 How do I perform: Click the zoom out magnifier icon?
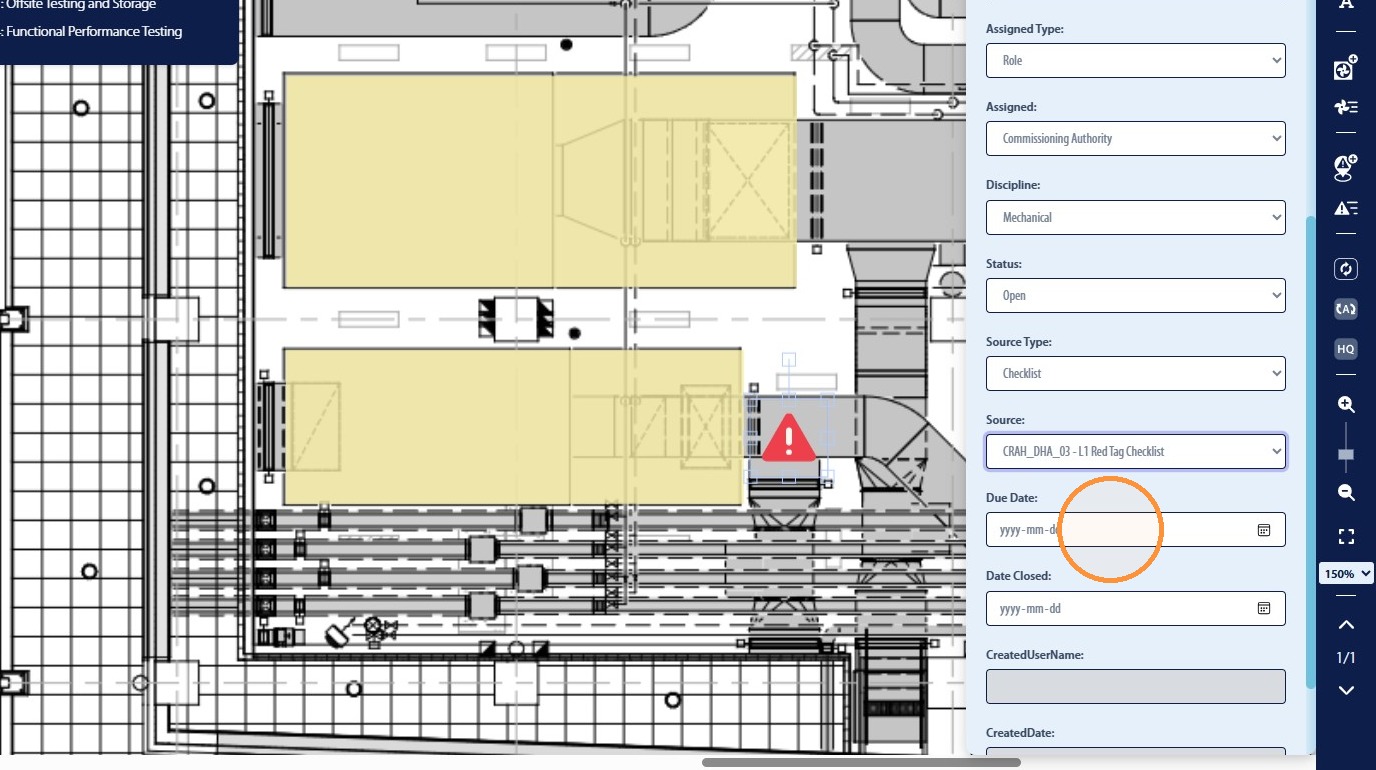1346,493
